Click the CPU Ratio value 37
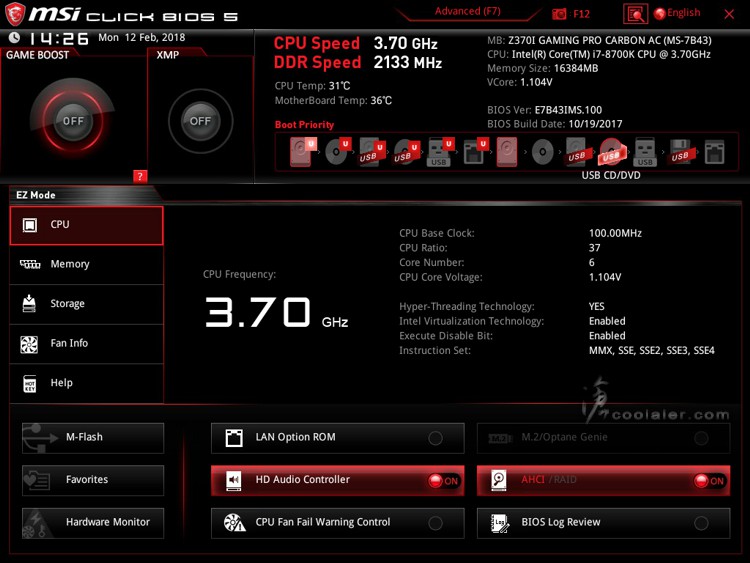Image resolution: width=750 pixels, height=563 pixels. [x=595, y=248]
